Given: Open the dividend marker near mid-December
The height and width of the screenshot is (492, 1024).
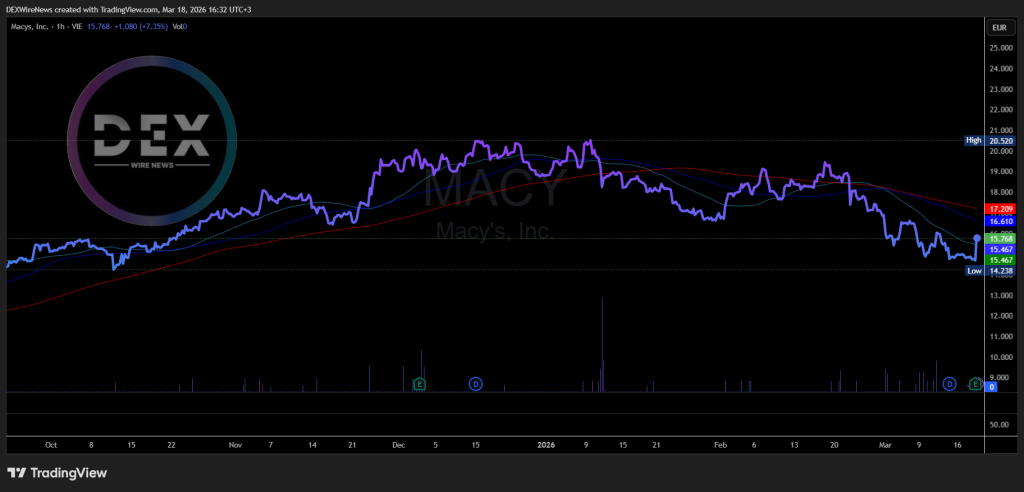Looking at the screenshot, I should (x=476, y=384).
